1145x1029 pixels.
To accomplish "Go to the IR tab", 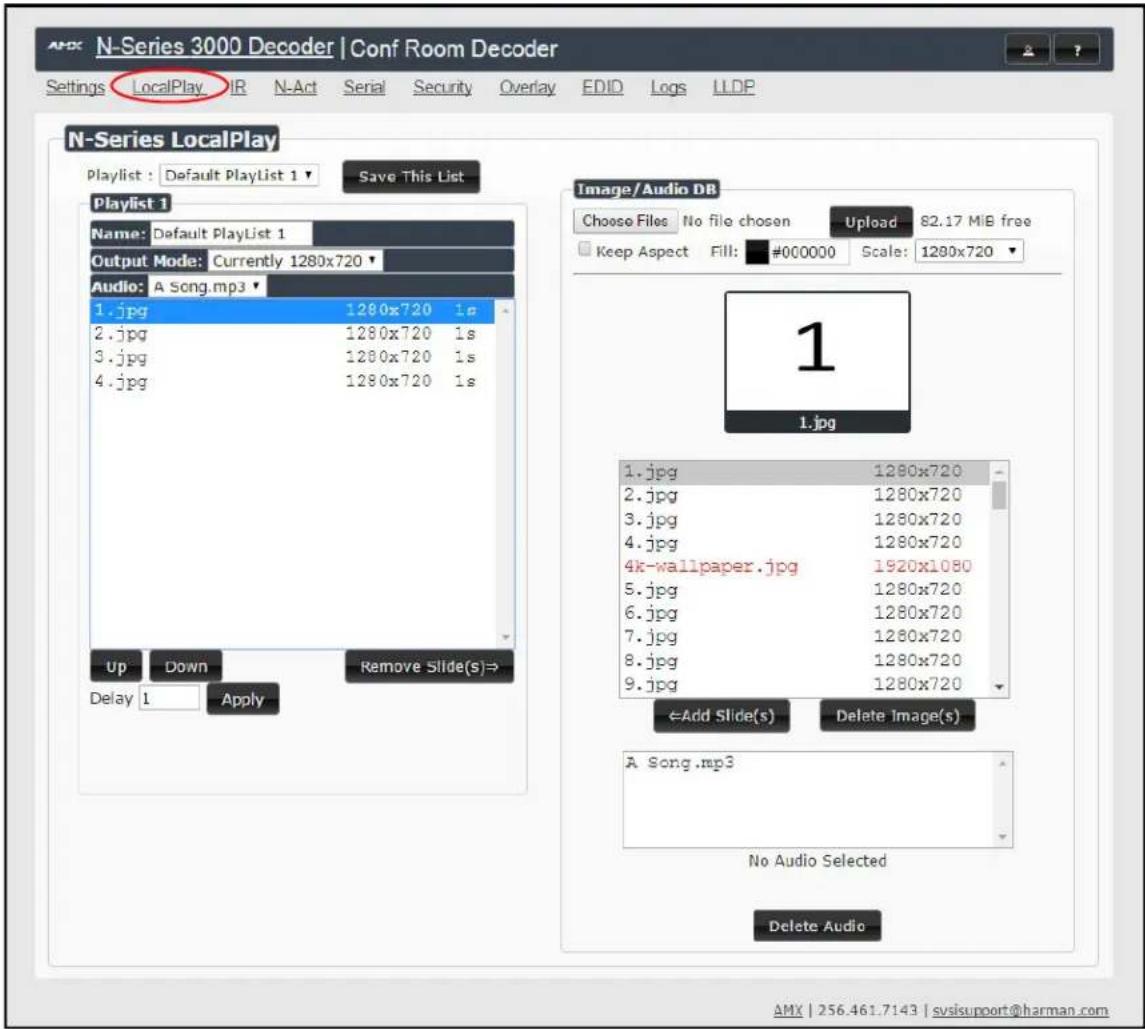I will pyautogui.click(x=239, y=87).
